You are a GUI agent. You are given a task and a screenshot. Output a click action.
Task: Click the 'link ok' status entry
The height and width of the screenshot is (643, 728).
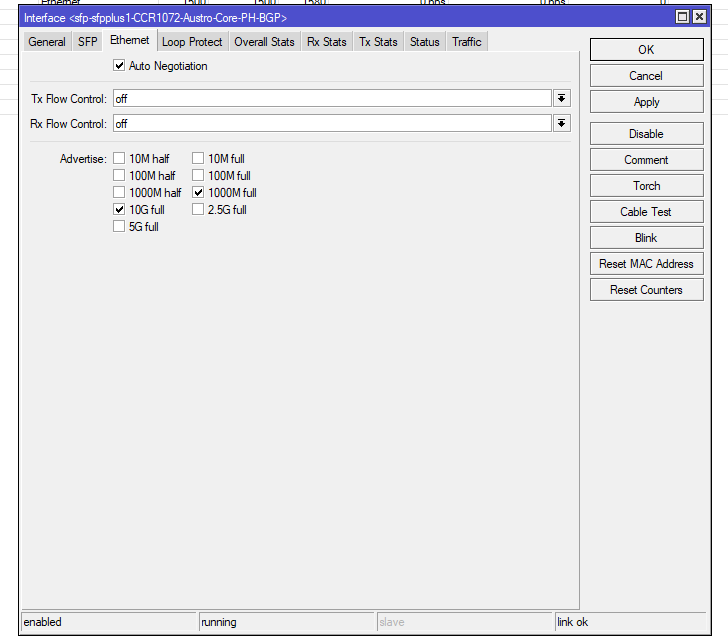coord(630,622)
